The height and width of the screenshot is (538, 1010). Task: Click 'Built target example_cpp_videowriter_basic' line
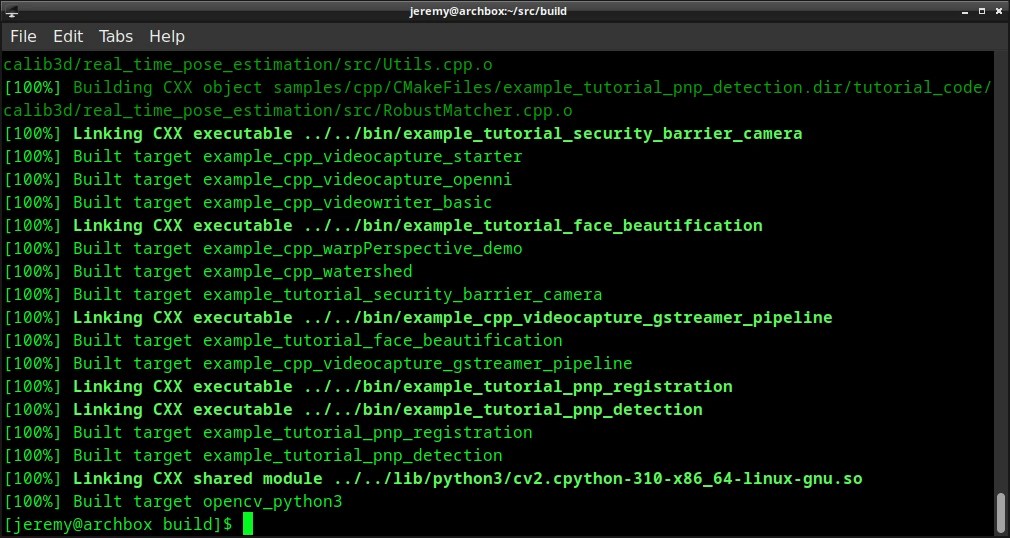248,202
